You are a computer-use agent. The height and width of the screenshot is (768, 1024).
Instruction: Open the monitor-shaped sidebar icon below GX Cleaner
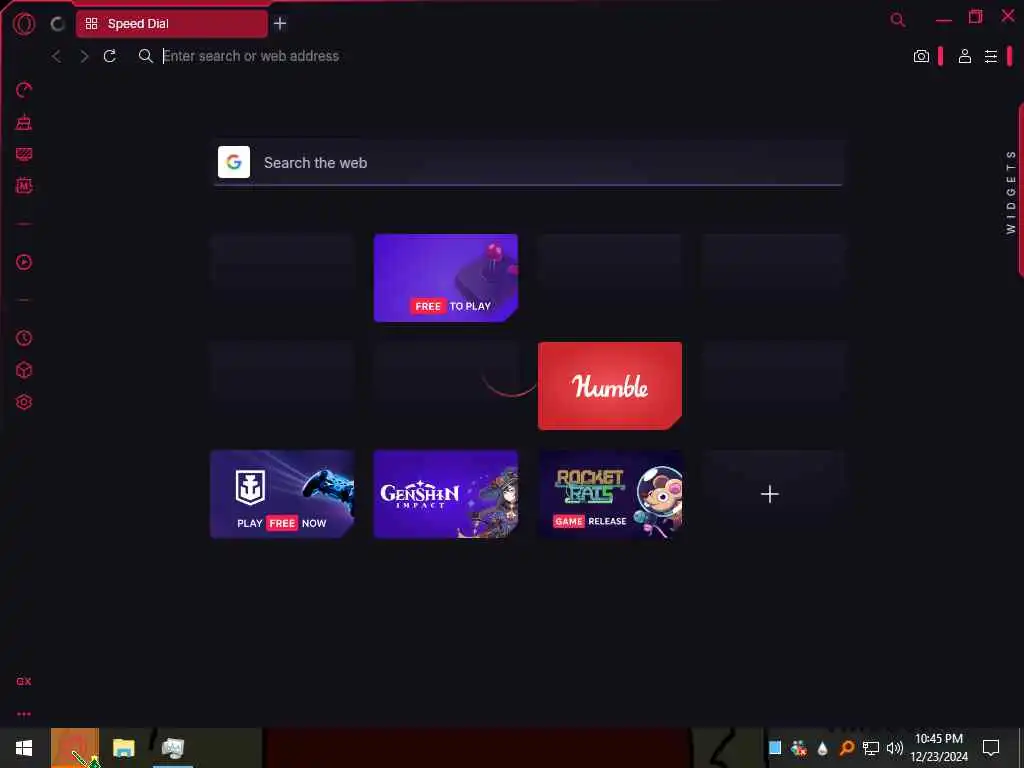click(x=24, y=154)
